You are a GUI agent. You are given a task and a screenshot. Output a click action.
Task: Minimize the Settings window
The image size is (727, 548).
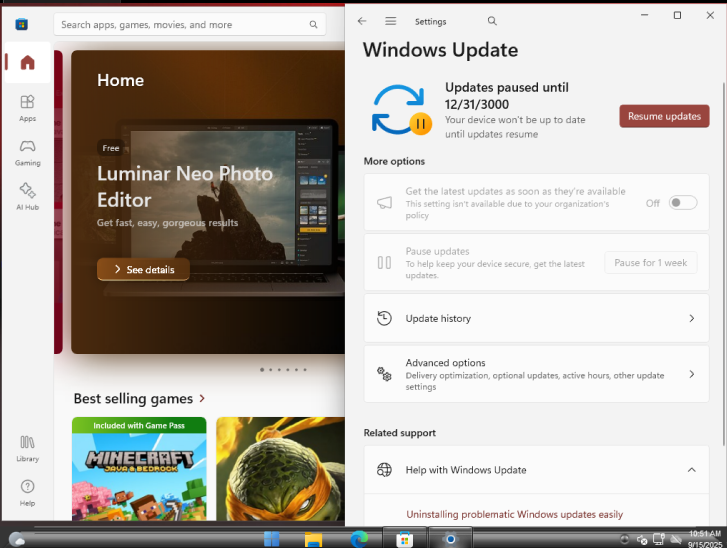(x=644, y=15)
